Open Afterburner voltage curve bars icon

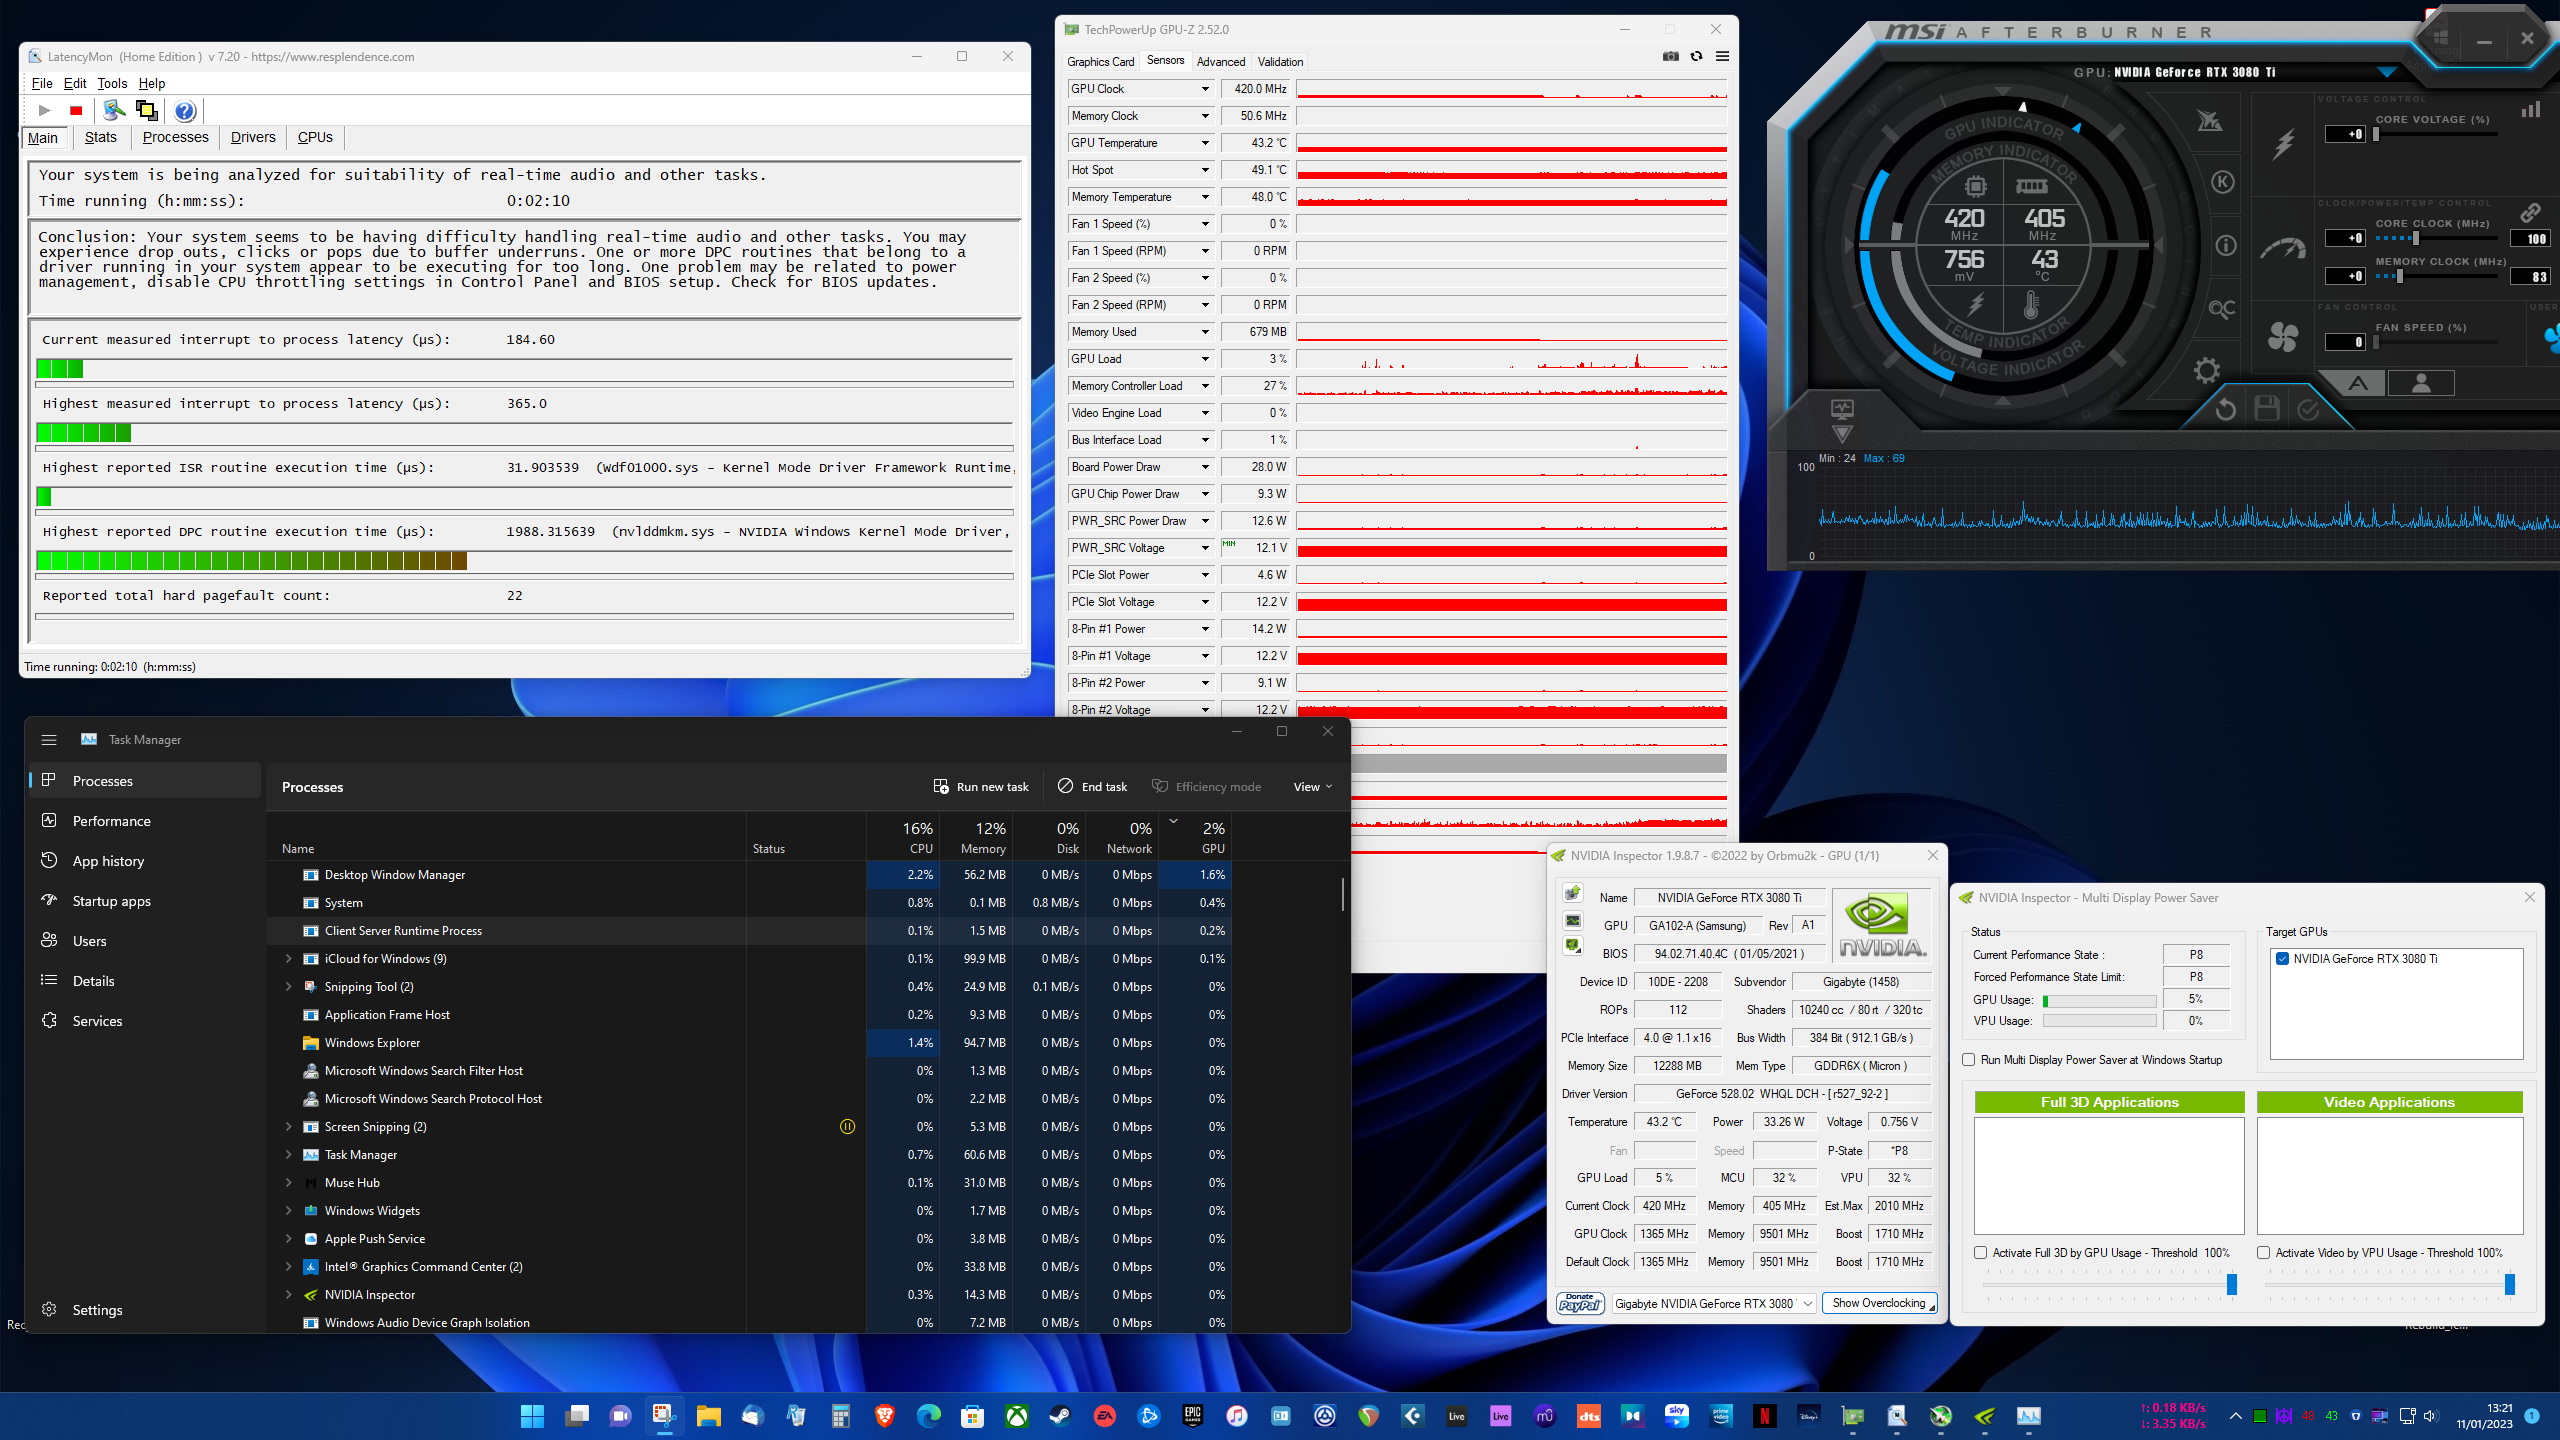point(2530,109)
